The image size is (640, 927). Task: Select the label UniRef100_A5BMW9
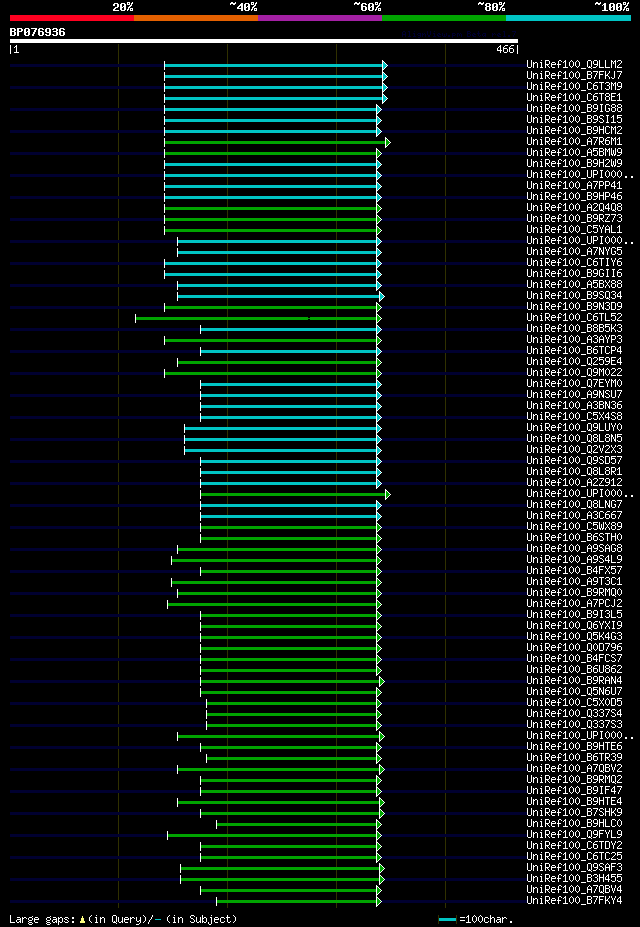pyautogui.click(x=574, y=153)
